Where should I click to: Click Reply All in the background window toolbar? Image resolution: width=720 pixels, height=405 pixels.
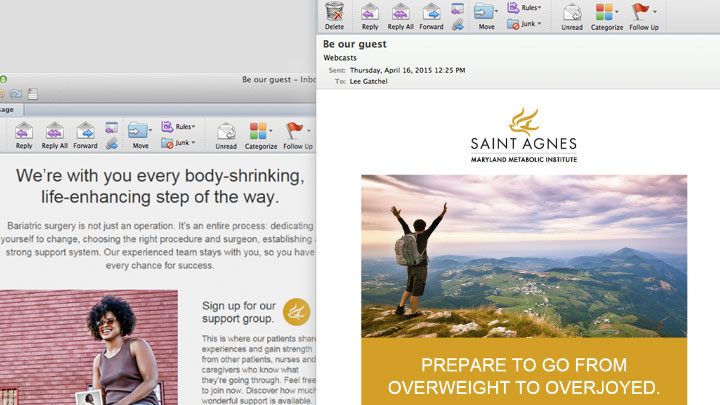pyautogui.click(x=54, y=134)
